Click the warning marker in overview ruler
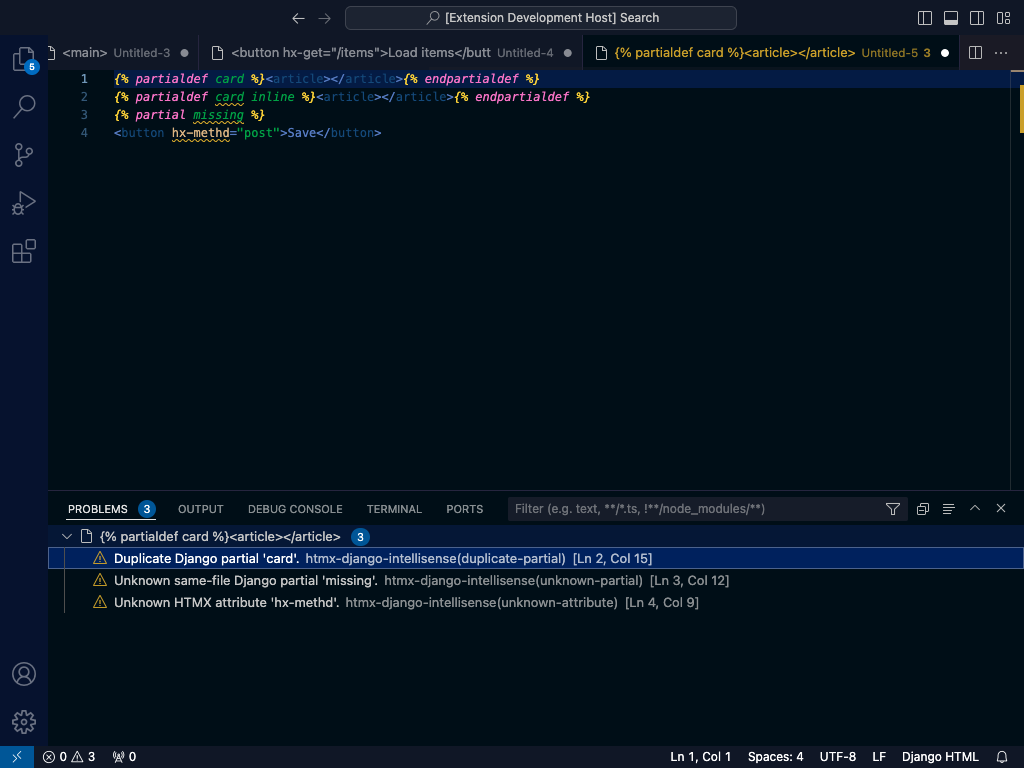1024x768 pixels. [1021, 108]
